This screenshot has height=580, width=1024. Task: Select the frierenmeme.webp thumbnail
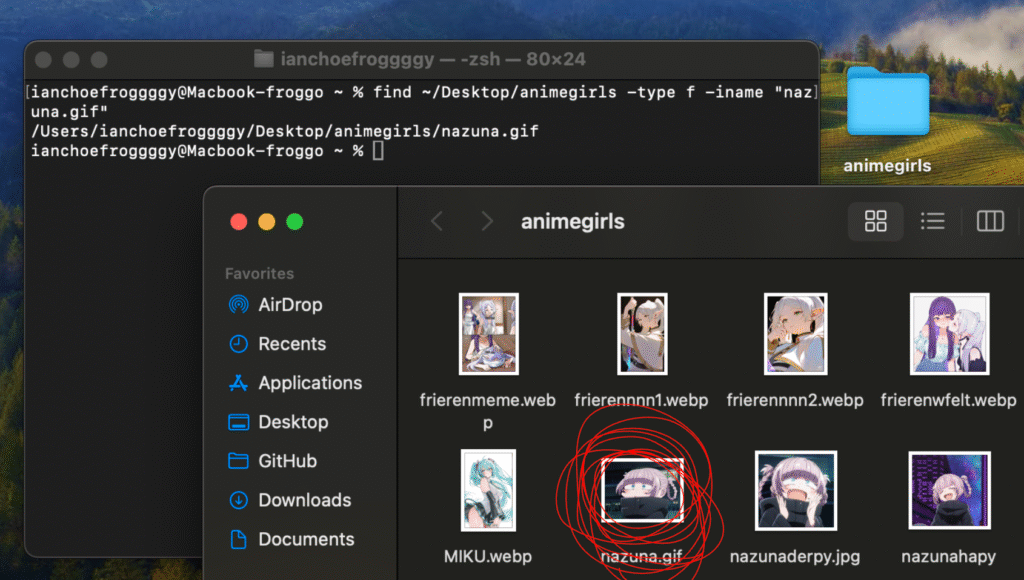pos(488,334)
